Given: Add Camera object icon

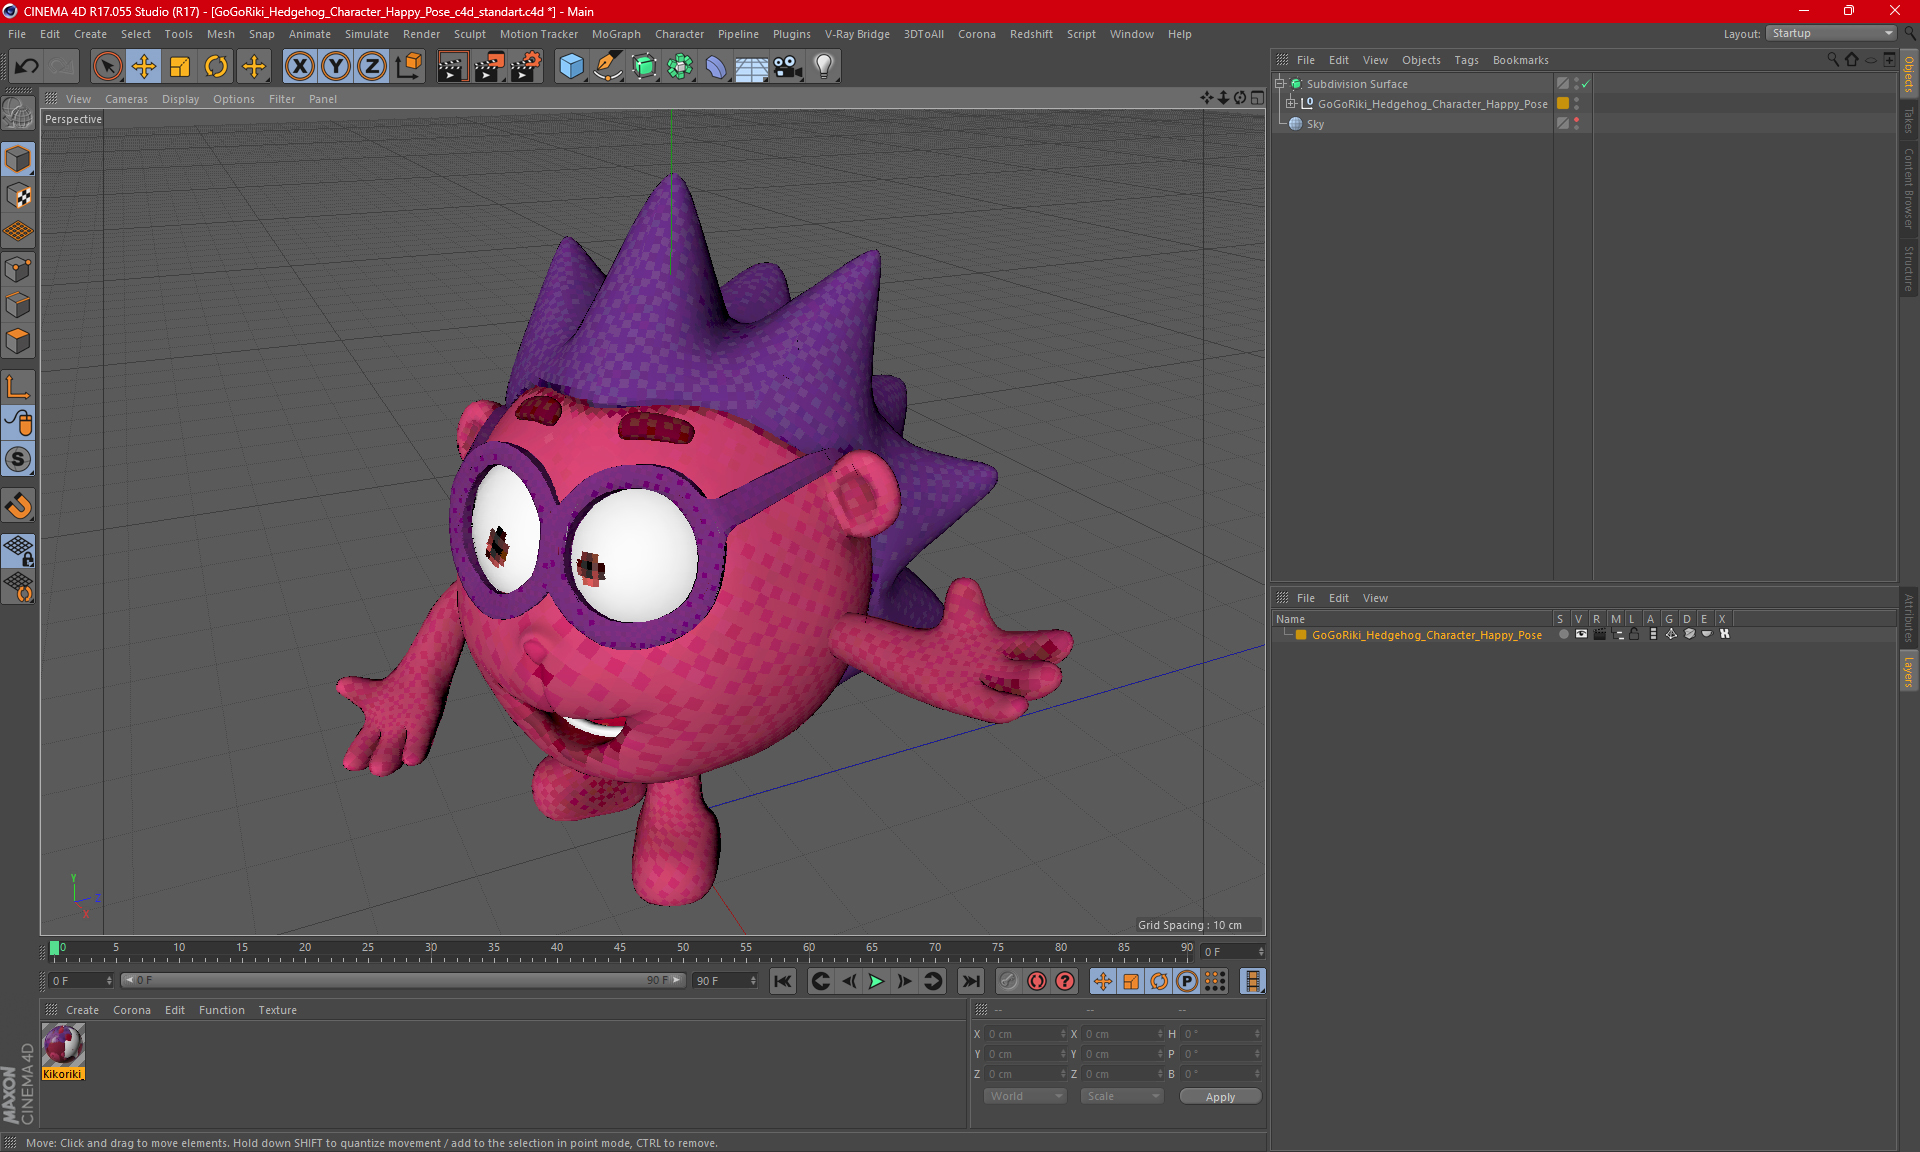Looking at the screenshot, I should tap(788, 66).
